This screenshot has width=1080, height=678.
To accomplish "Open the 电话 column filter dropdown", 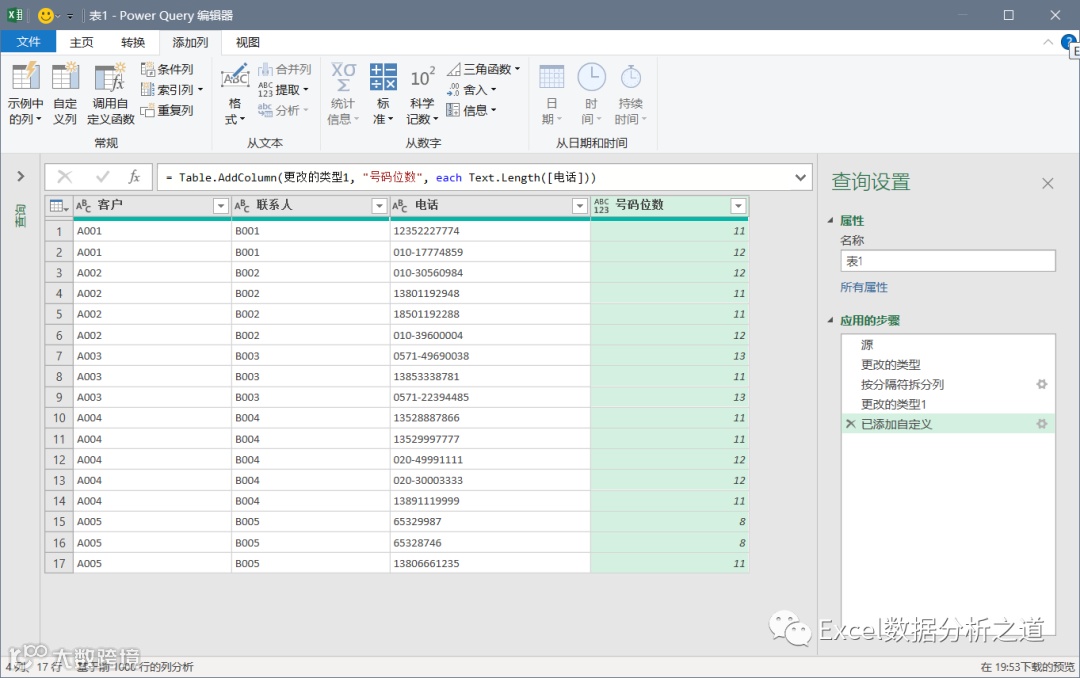I will click(580, 205).
